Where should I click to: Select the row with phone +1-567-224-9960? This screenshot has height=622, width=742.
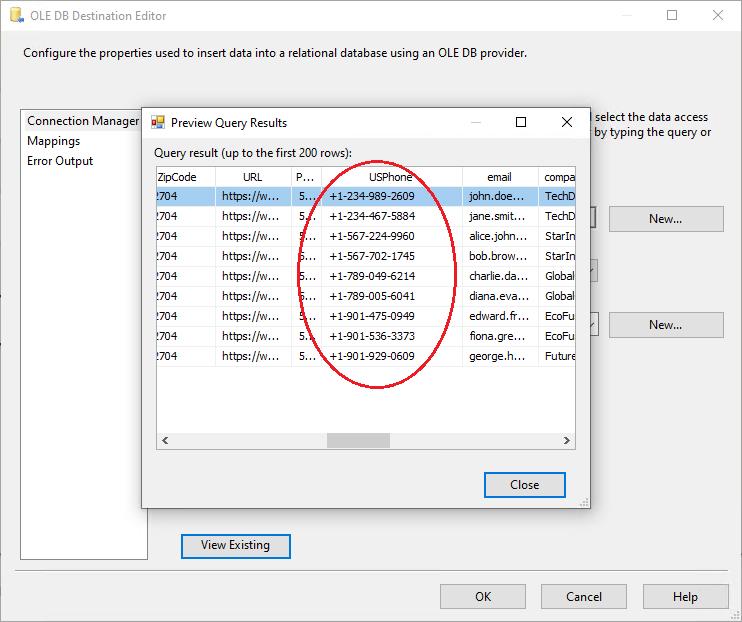(x=372, y=236)
